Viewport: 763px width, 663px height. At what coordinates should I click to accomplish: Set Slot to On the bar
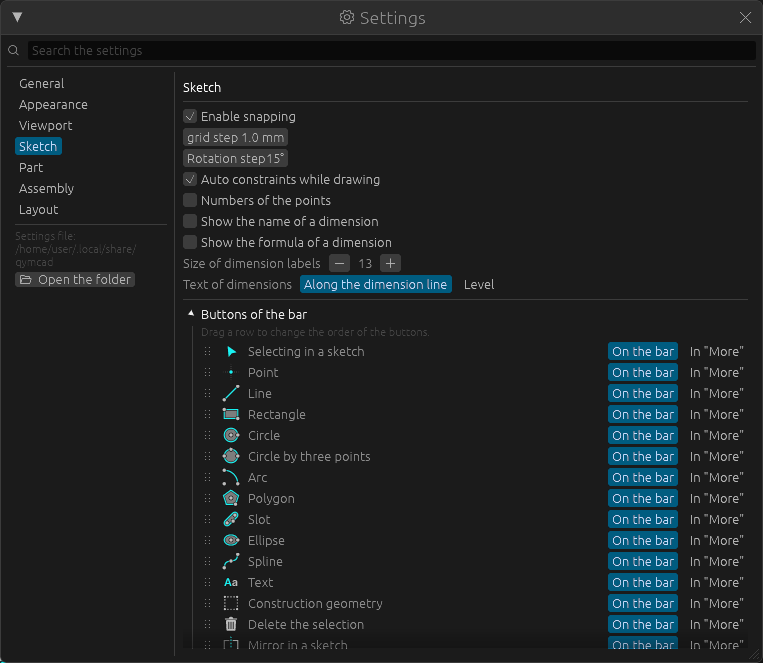(x=643, y=519)
